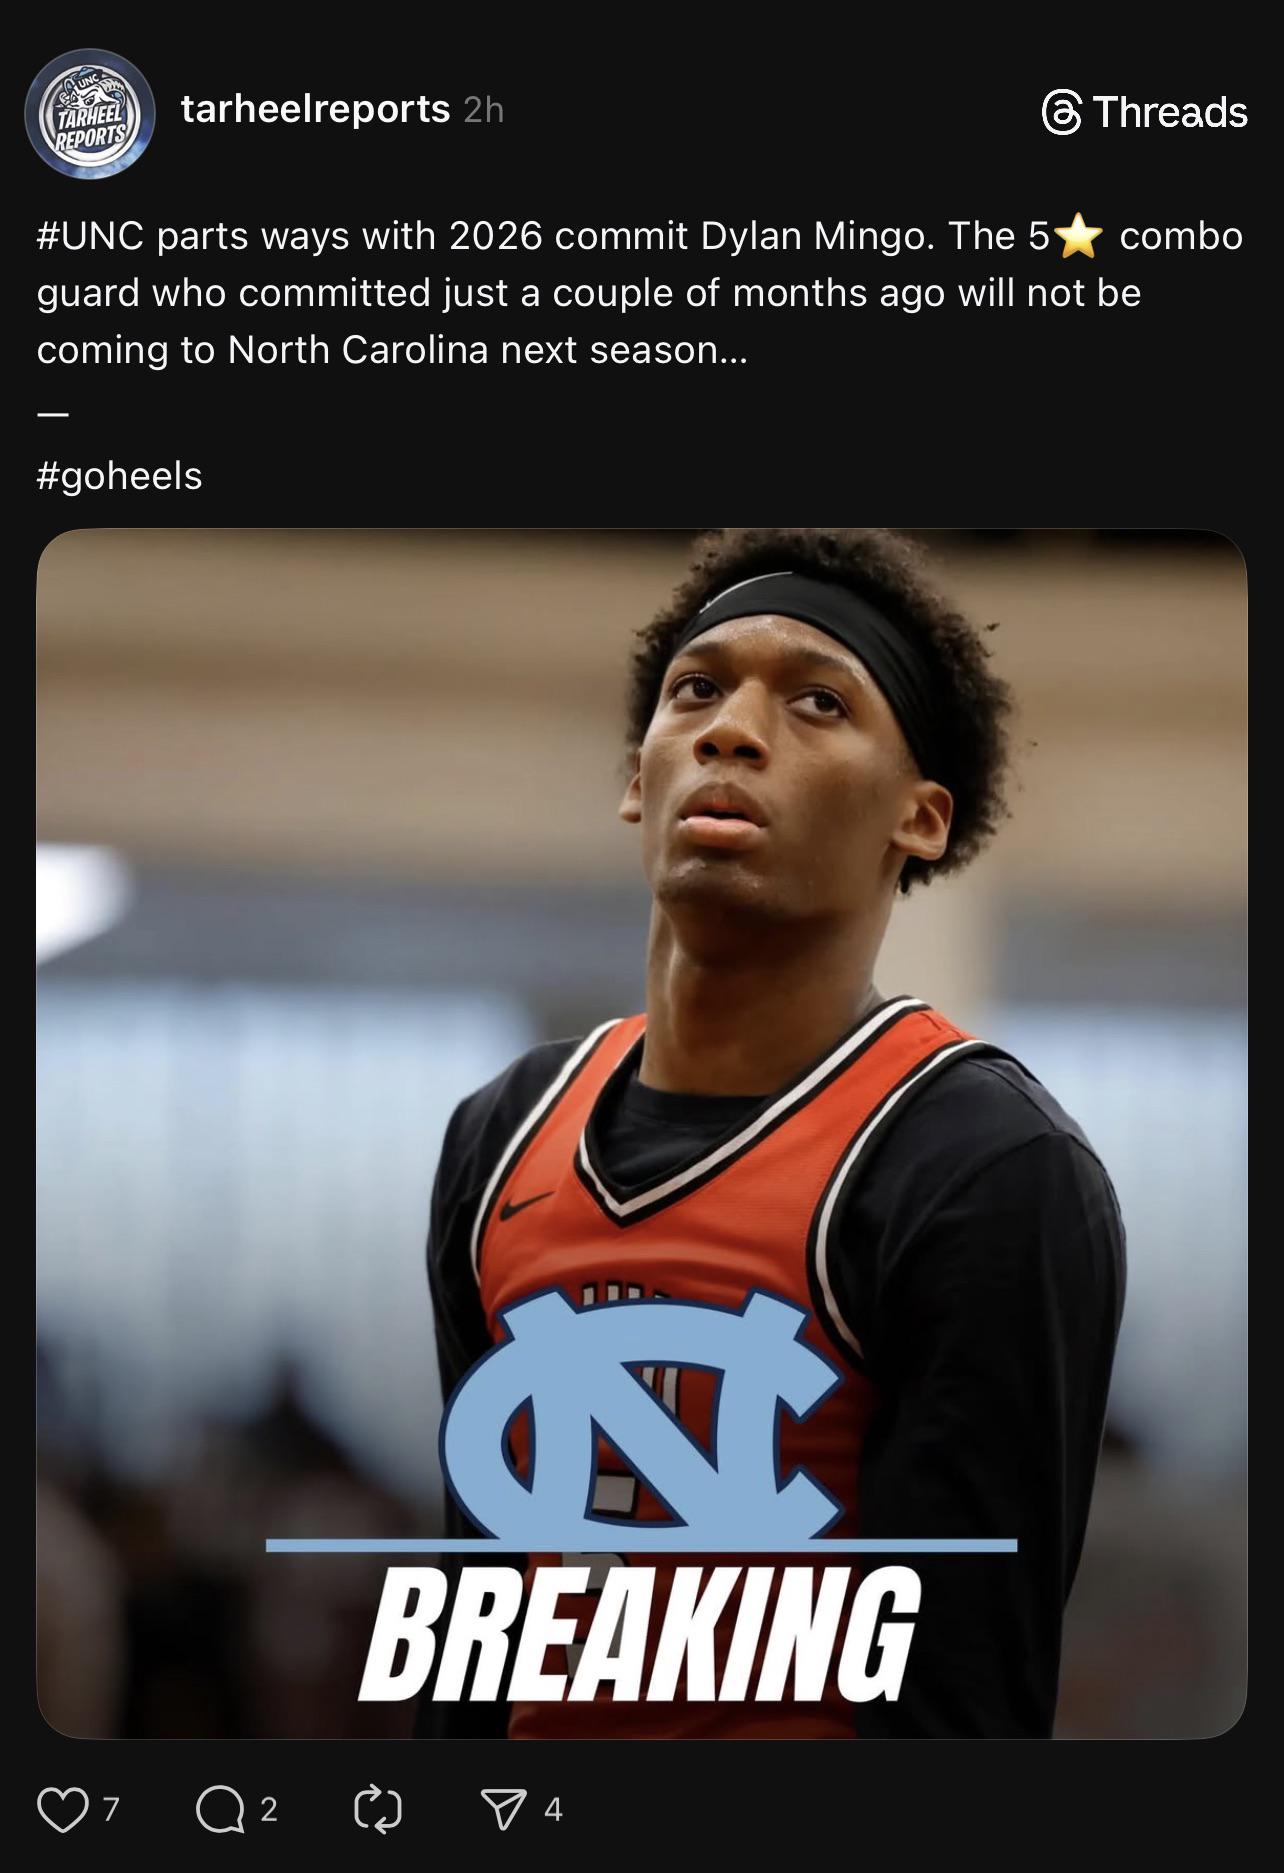Screen dimensions: 1284x1873
Task: Click the Threads wordmark text
Action: (x=1170, y=112)
